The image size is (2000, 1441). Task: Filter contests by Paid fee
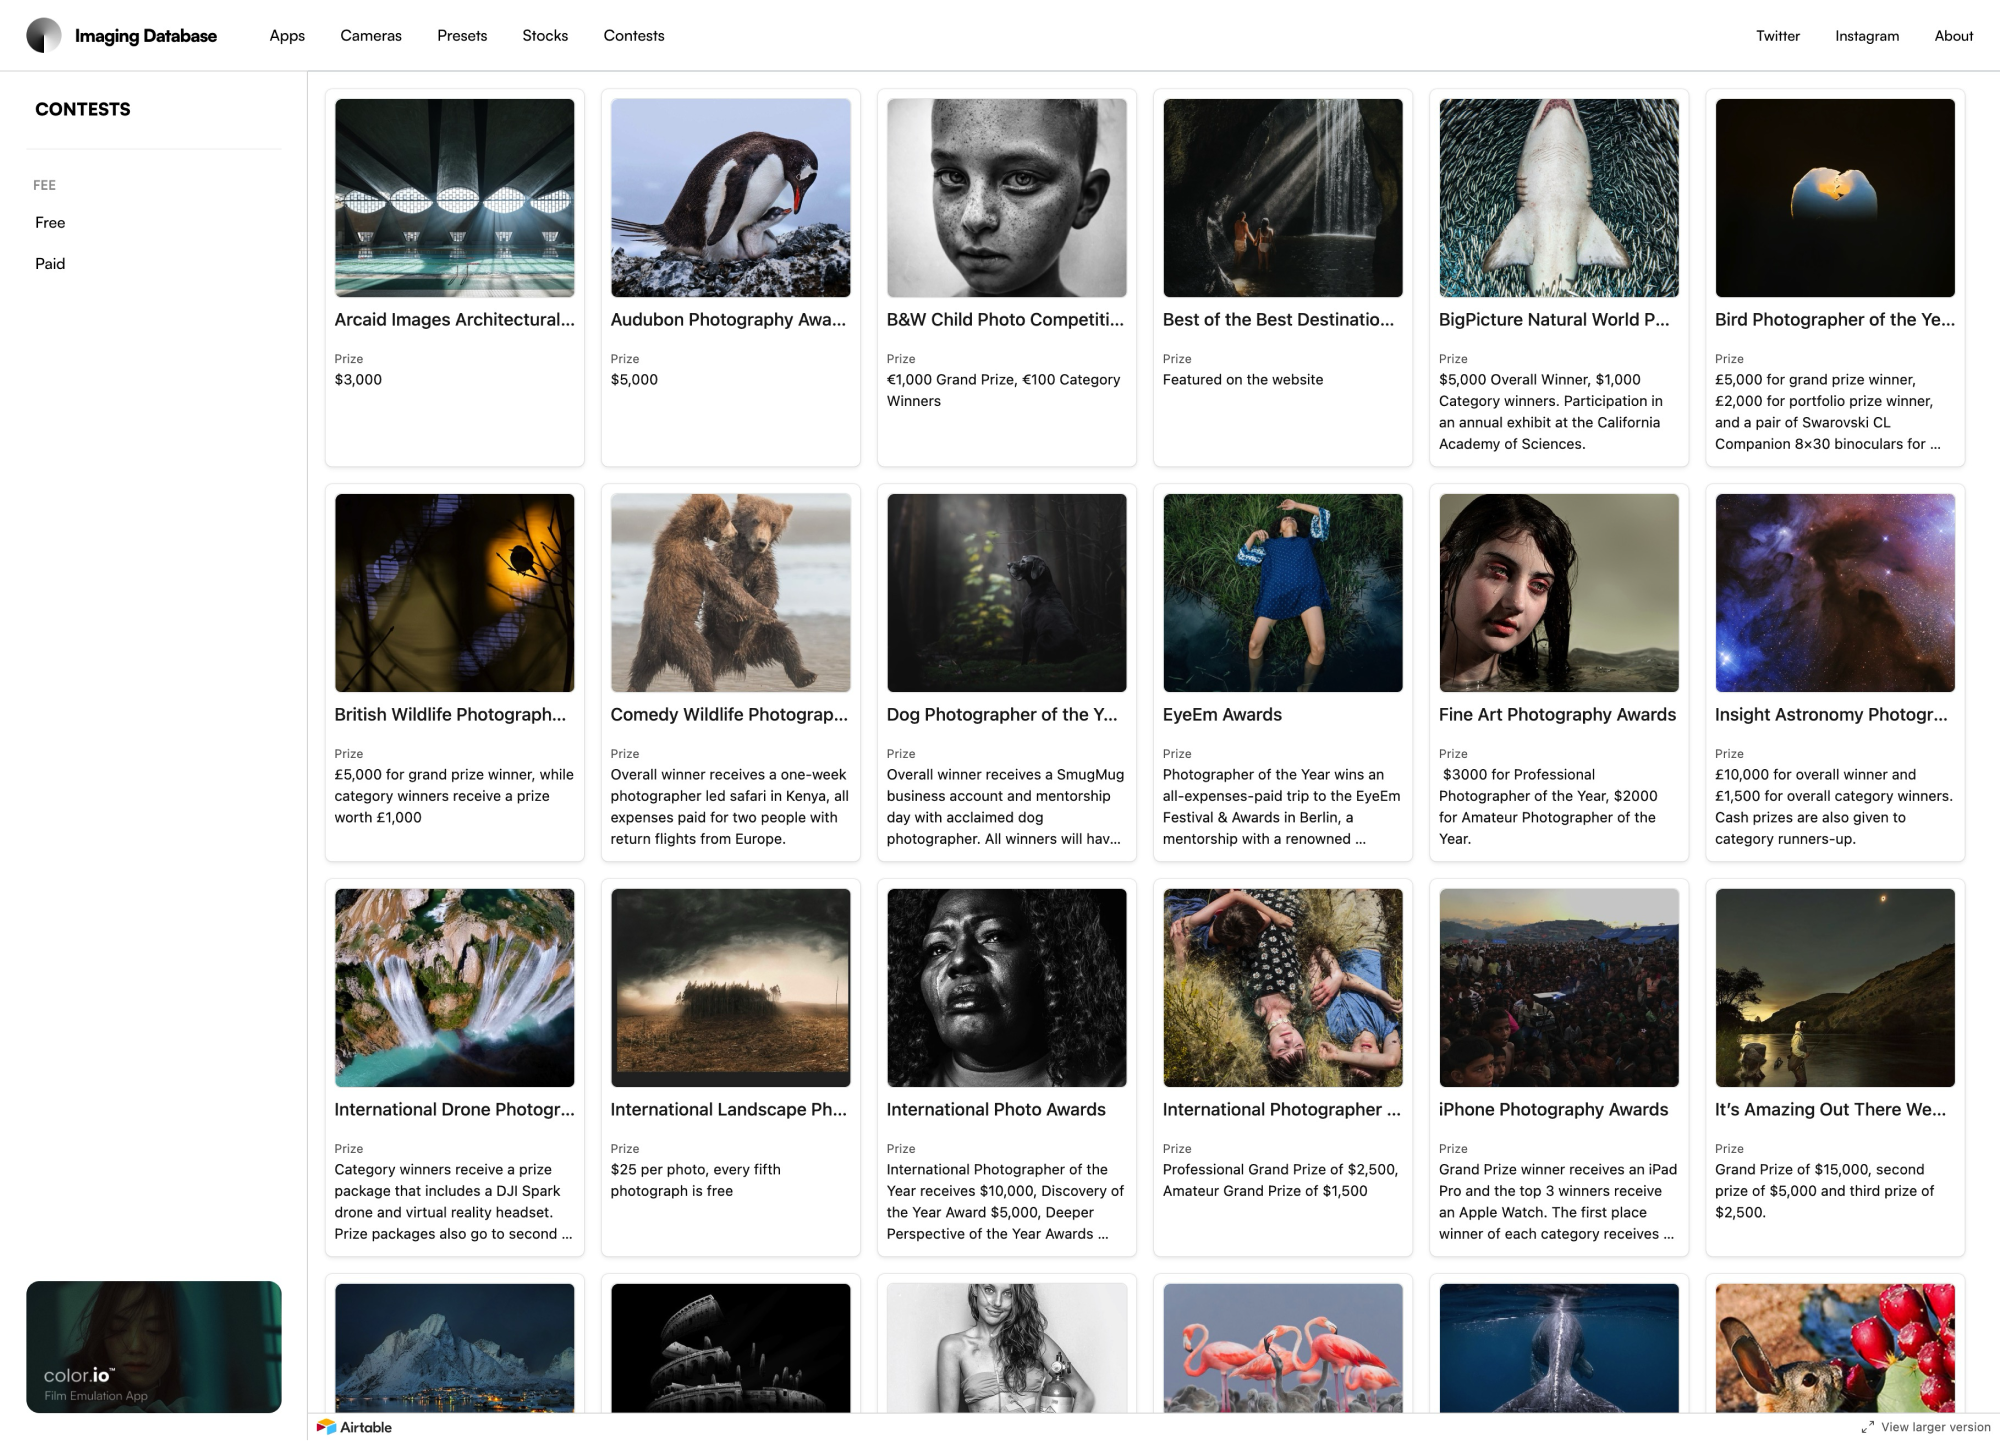[x=50, y=263]
